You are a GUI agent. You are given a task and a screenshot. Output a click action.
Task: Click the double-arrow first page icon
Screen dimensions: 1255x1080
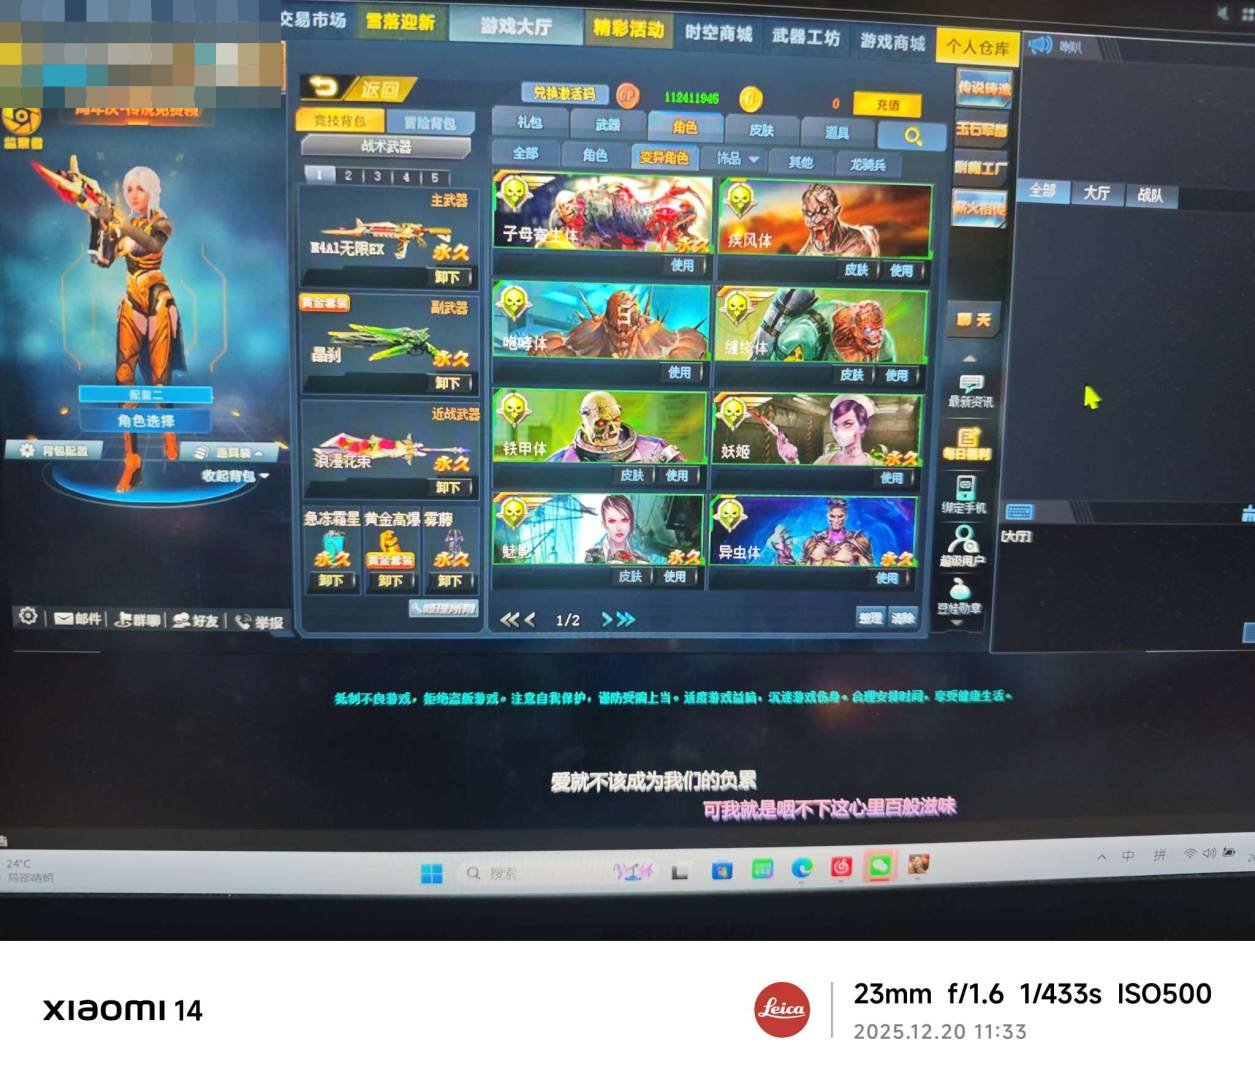pos(510,620)
